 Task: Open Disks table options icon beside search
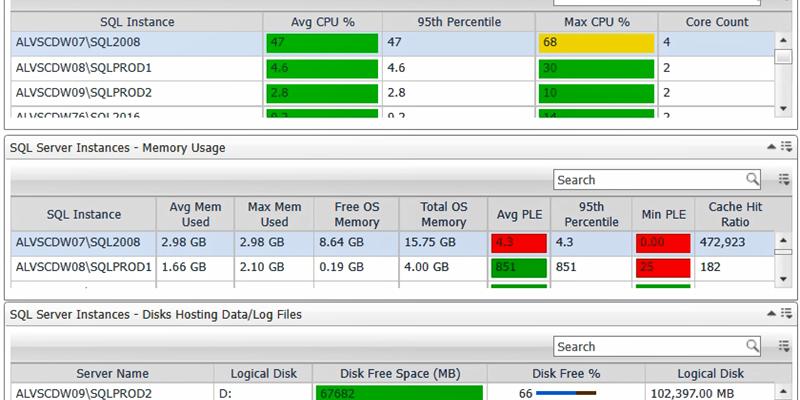[x=784, y=346]
